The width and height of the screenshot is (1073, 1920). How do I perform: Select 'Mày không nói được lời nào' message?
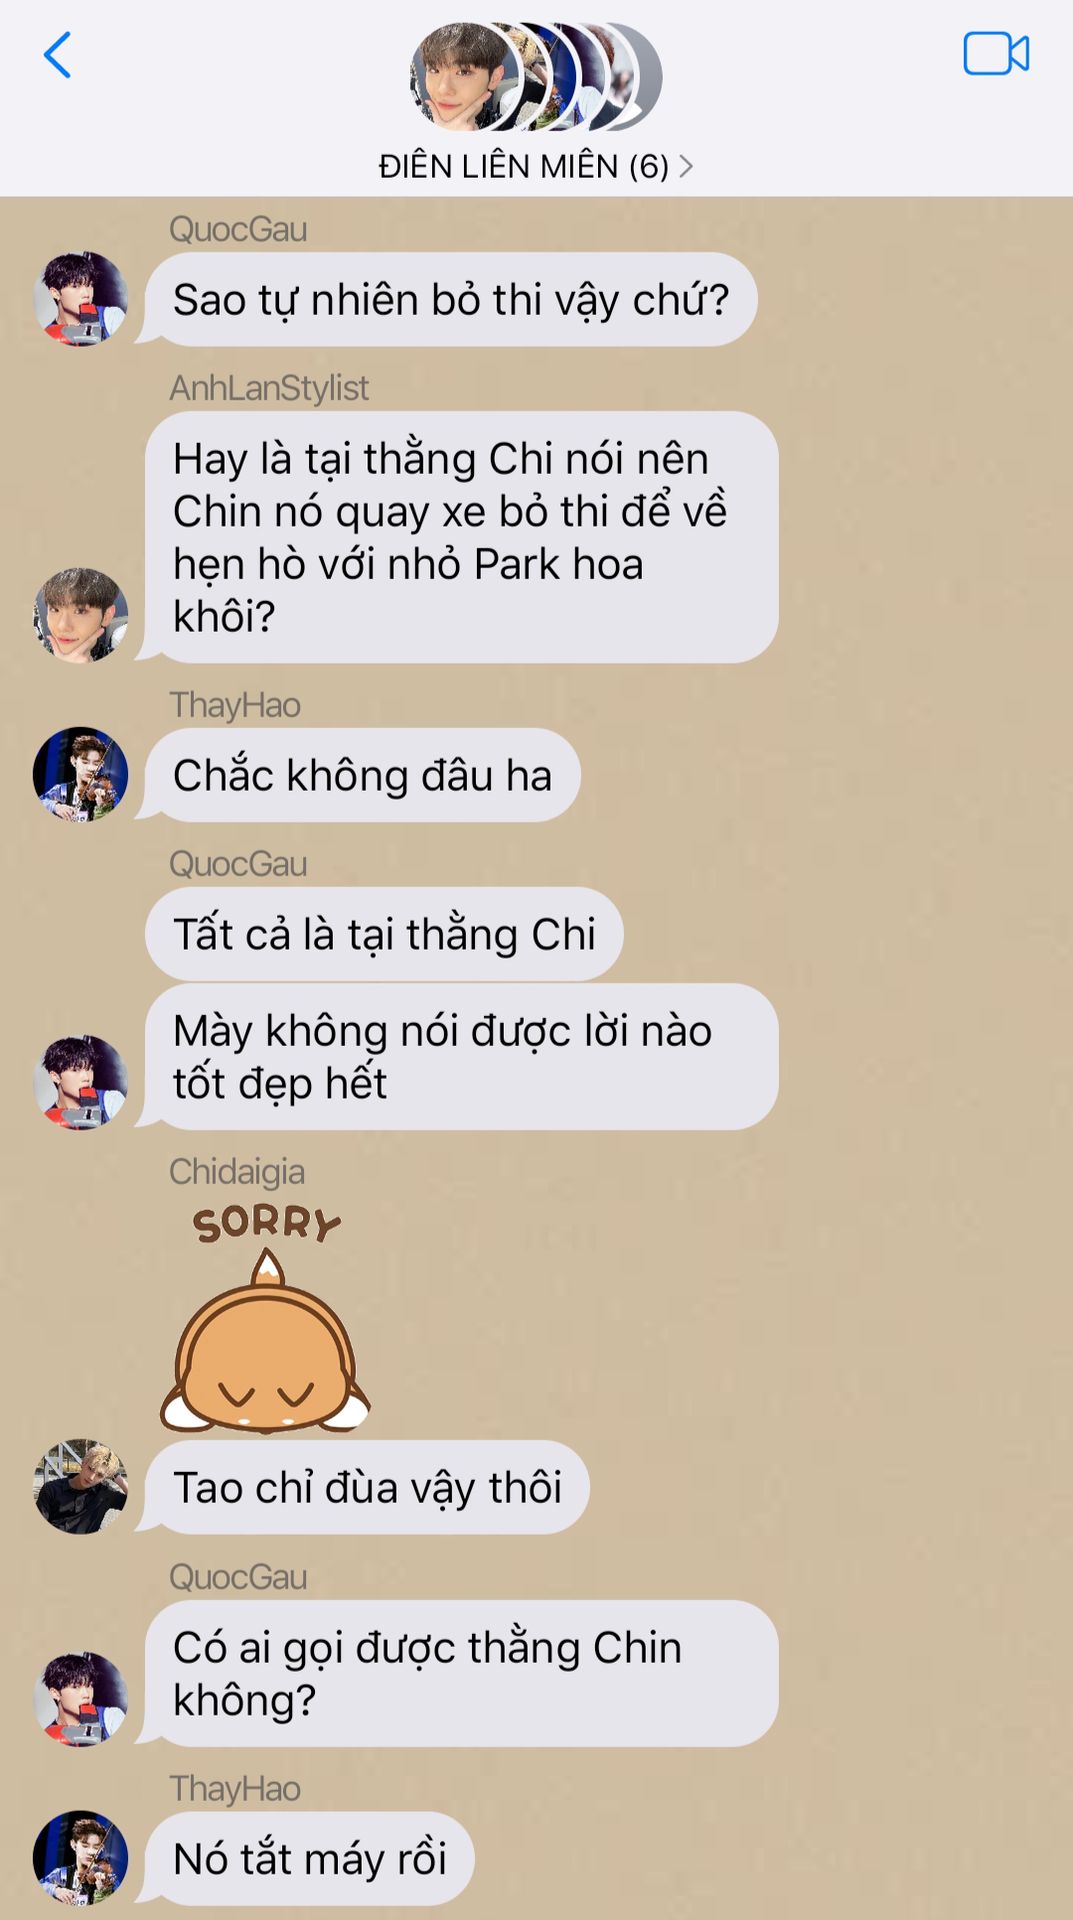pos(461,1057)
